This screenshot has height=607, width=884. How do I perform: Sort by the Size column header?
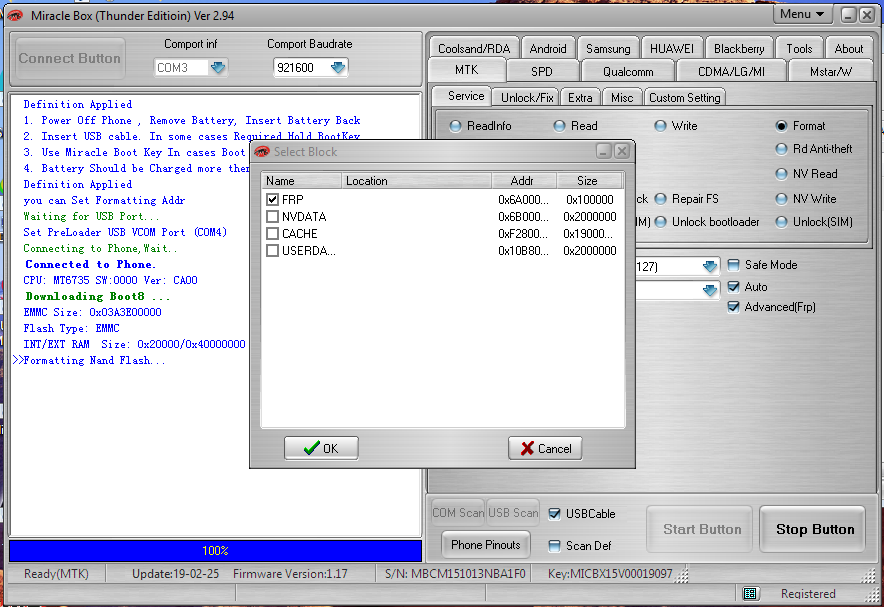(x=589, y=181)
